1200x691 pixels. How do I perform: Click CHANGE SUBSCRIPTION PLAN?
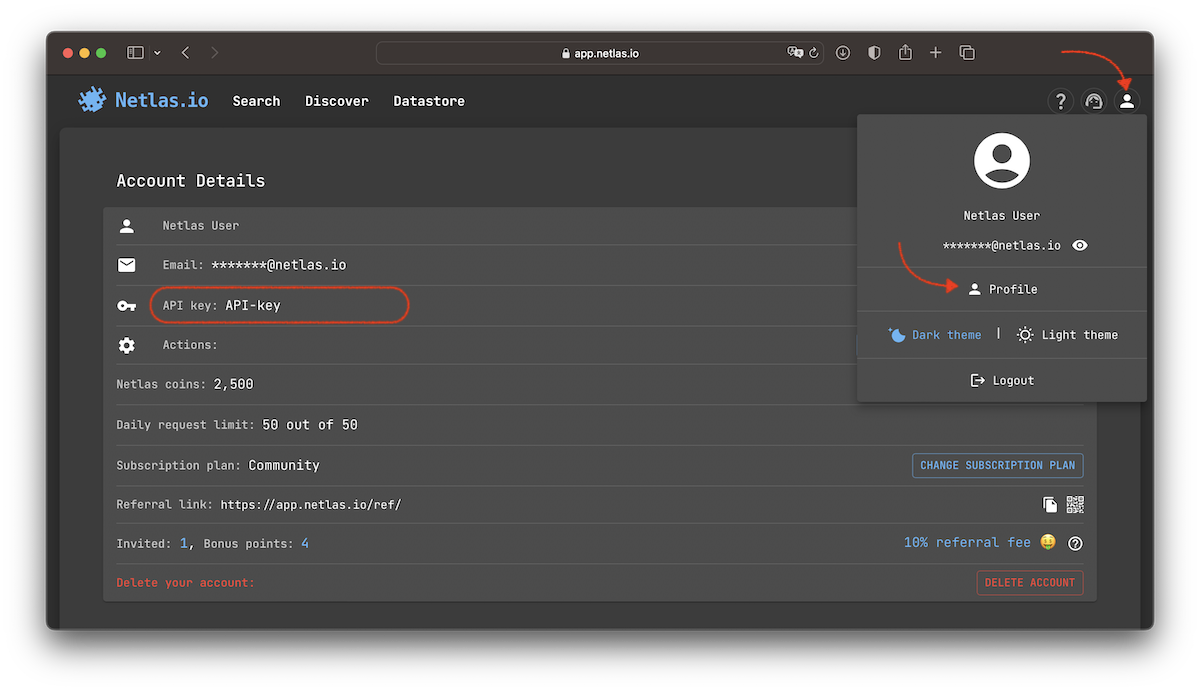coord(997,465)
